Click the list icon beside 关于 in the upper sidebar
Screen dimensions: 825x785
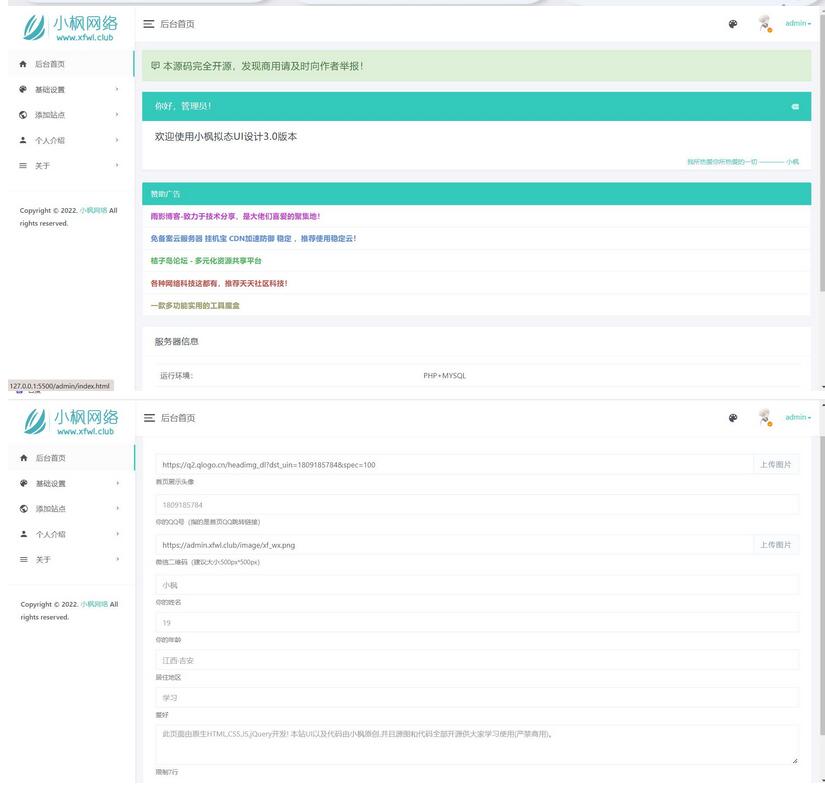(x=23, y=166)
